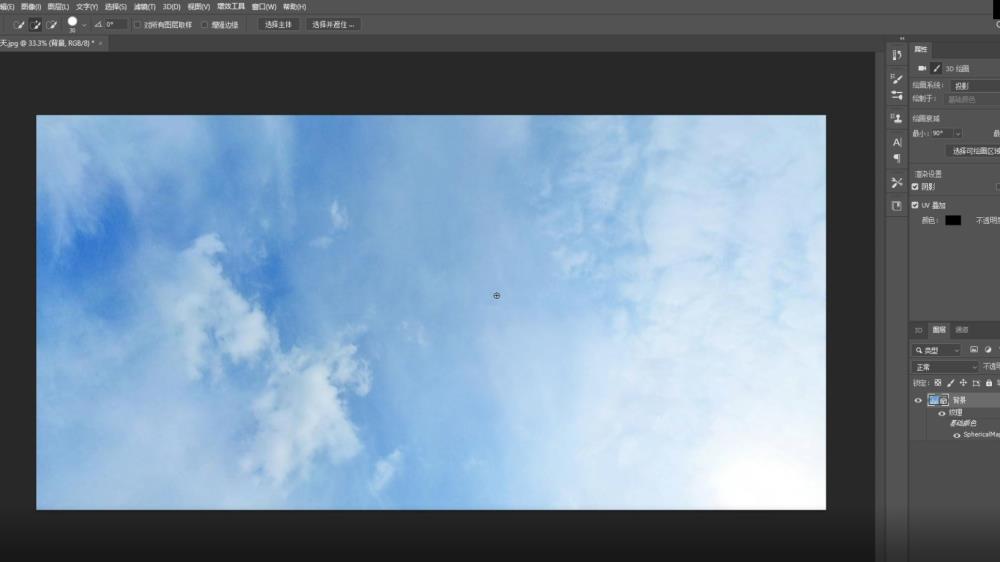Toggle the 阴影 checkbox
The width and height of the screenshot is (1000, 562).
(915, 187)
